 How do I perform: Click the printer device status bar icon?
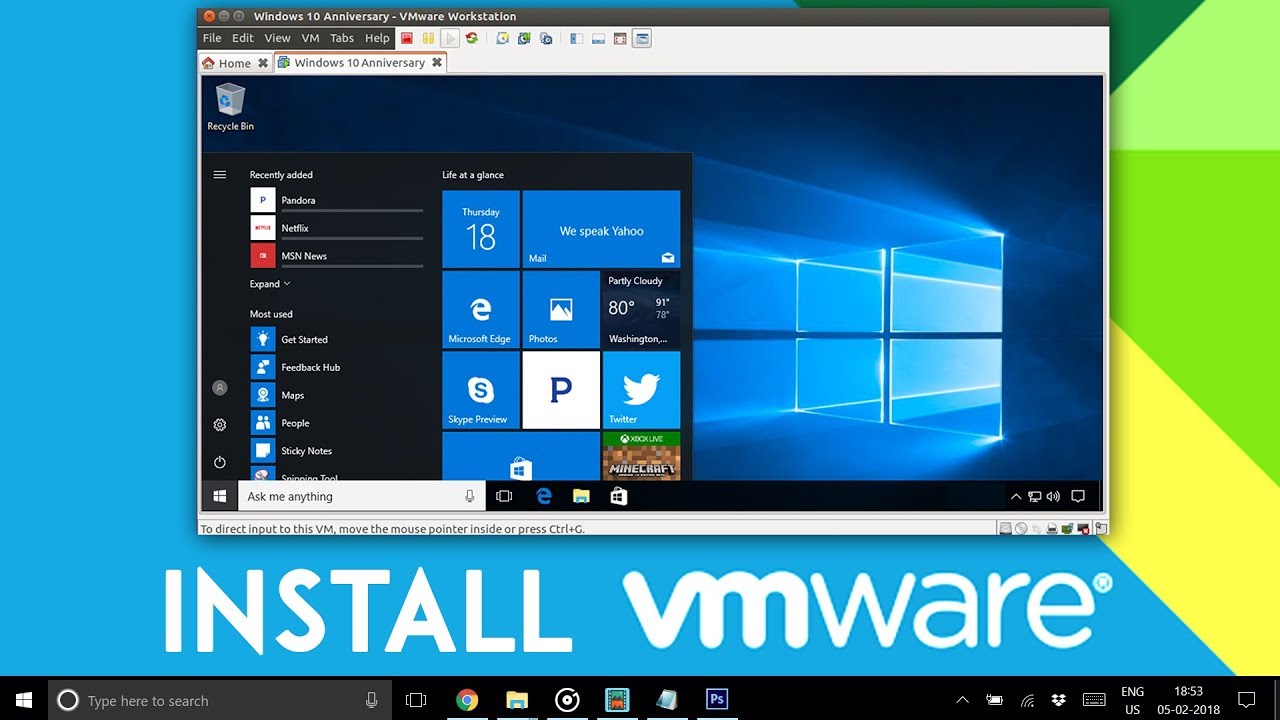(1052, 528)
